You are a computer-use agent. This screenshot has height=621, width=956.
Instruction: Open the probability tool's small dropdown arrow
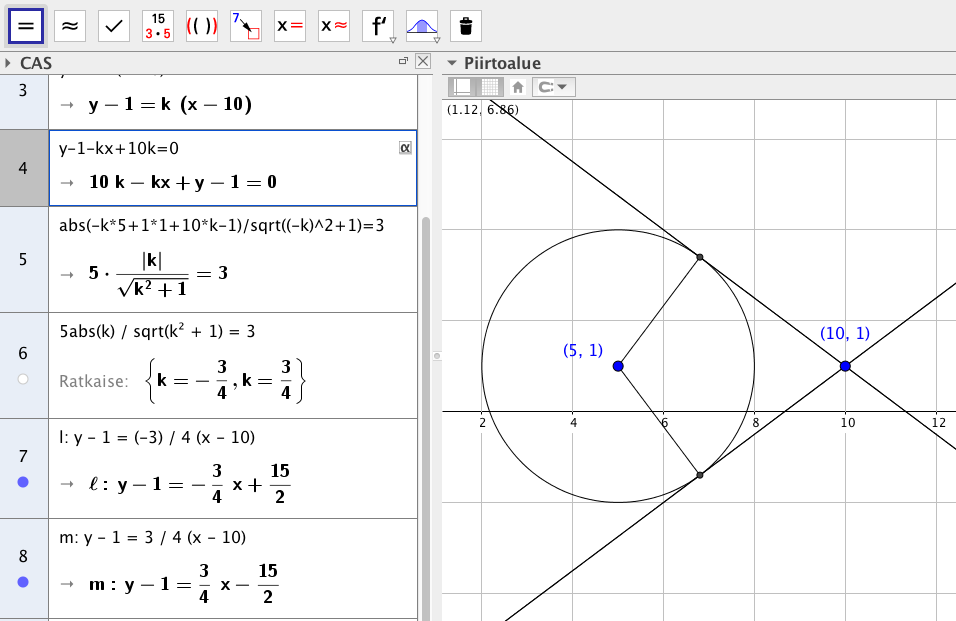[x=437, y=40]
